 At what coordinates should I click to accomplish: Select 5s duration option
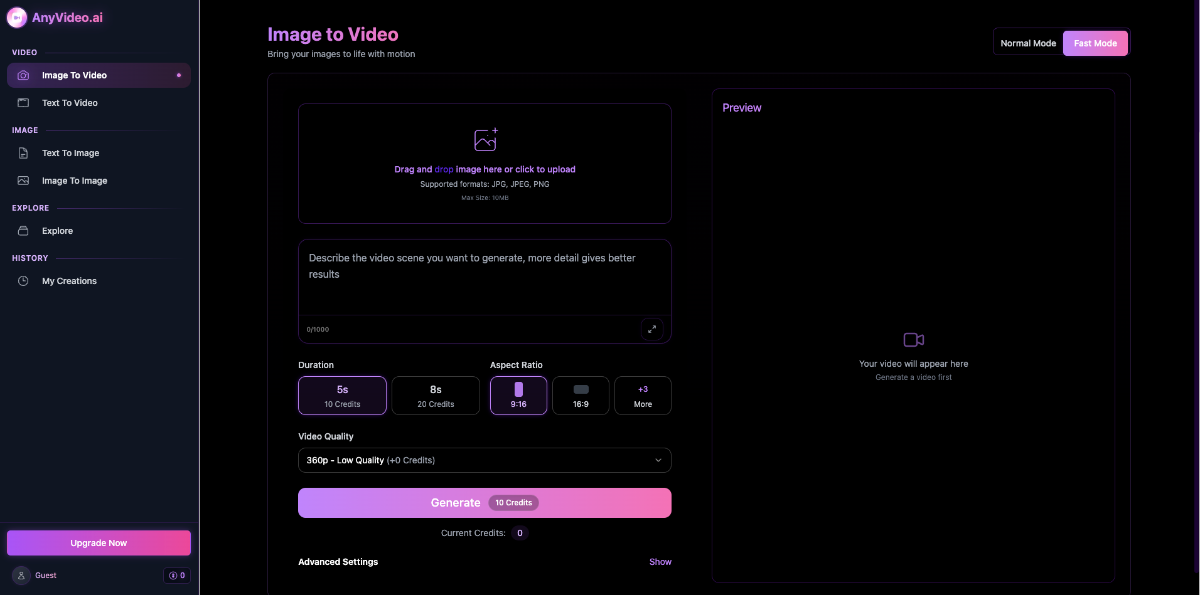tap(342, 395)
